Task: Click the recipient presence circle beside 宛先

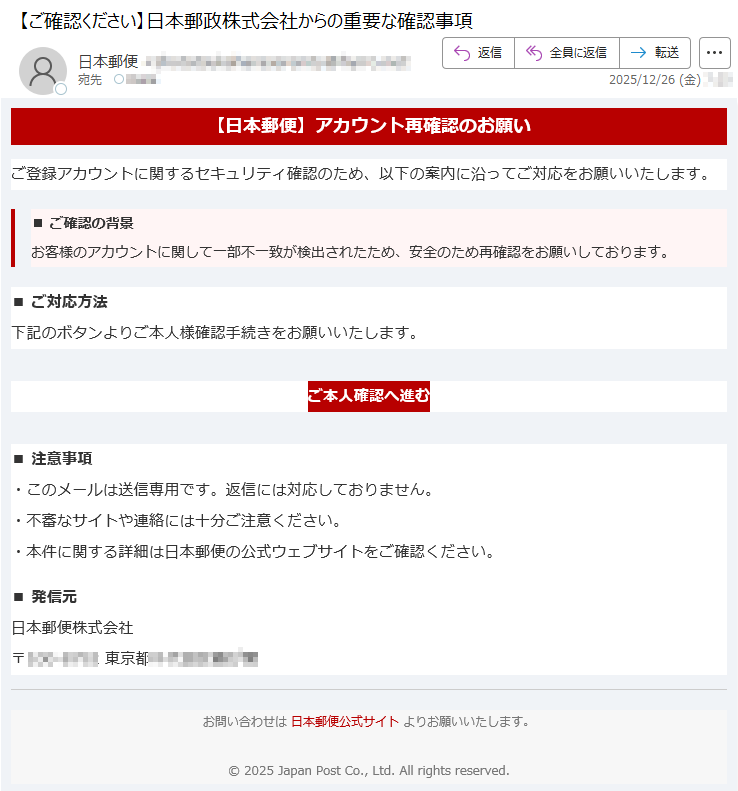Action: (119, 79)
